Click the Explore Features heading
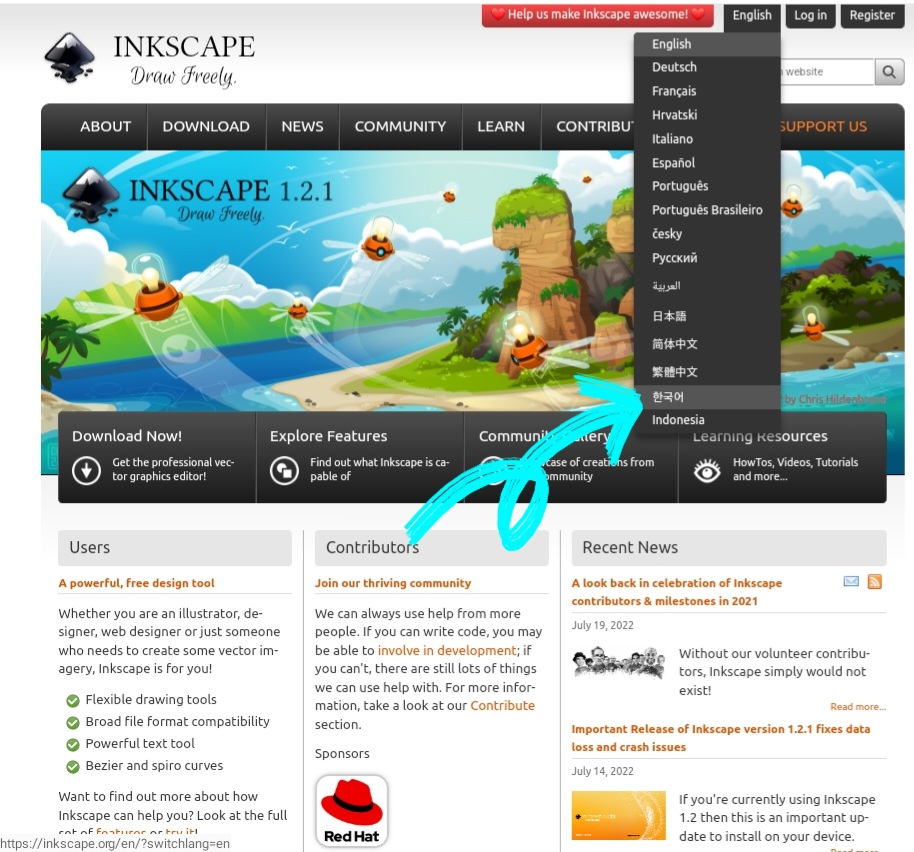The height and width of the screenshot is (852, 914). tap(328, 436)
